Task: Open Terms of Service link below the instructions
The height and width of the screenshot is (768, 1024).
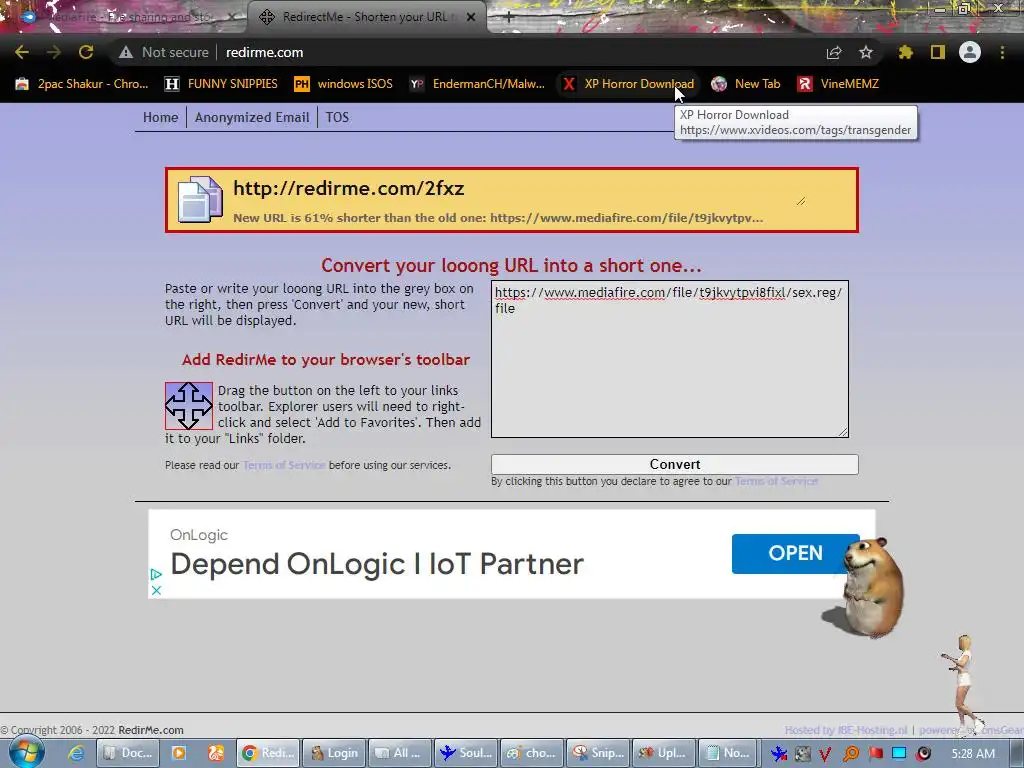Action: 284,465
